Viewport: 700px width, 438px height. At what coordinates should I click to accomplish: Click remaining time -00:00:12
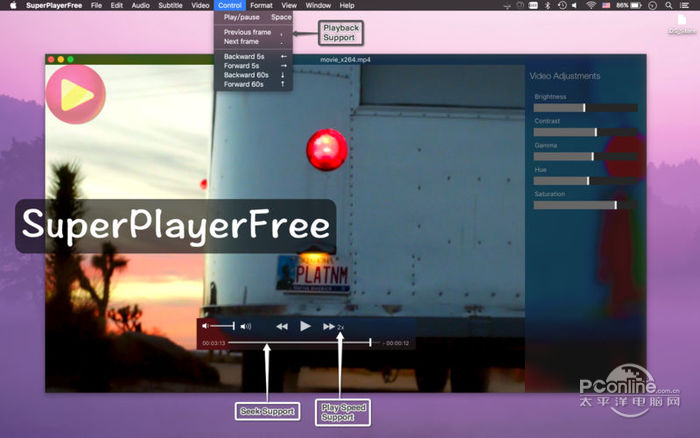tap(396, 343)
